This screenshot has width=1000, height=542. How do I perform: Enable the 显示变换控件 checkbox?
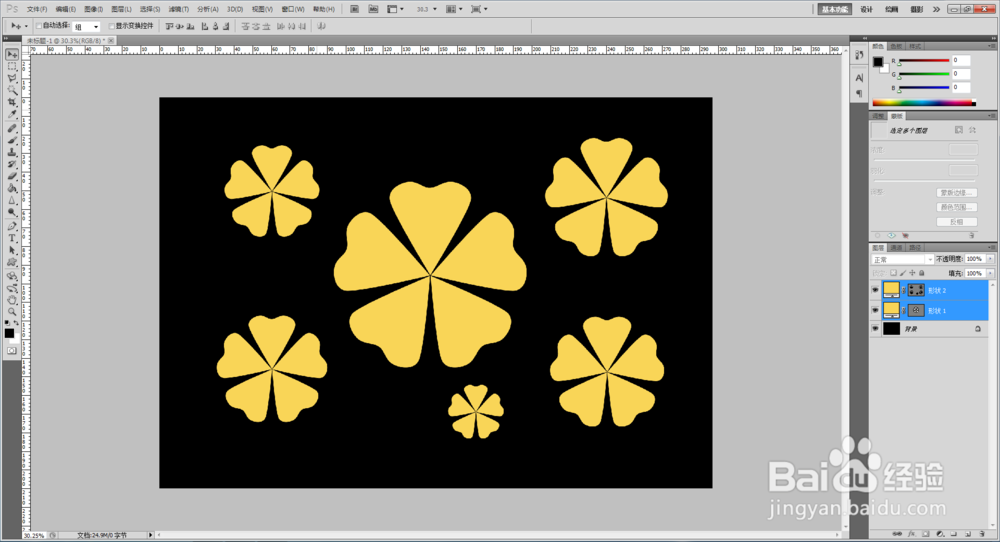coord(112,26)
